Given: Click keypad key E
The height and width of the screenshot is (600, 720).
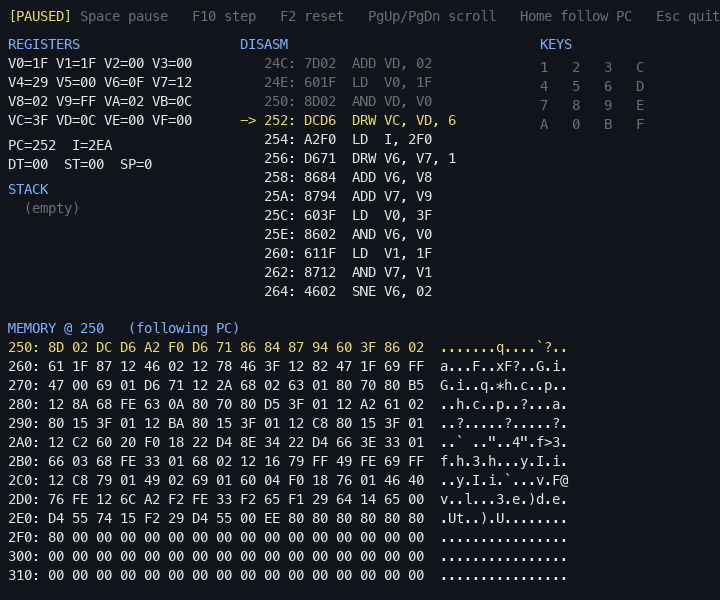Looking at the screenshot, I should [640, 106].
